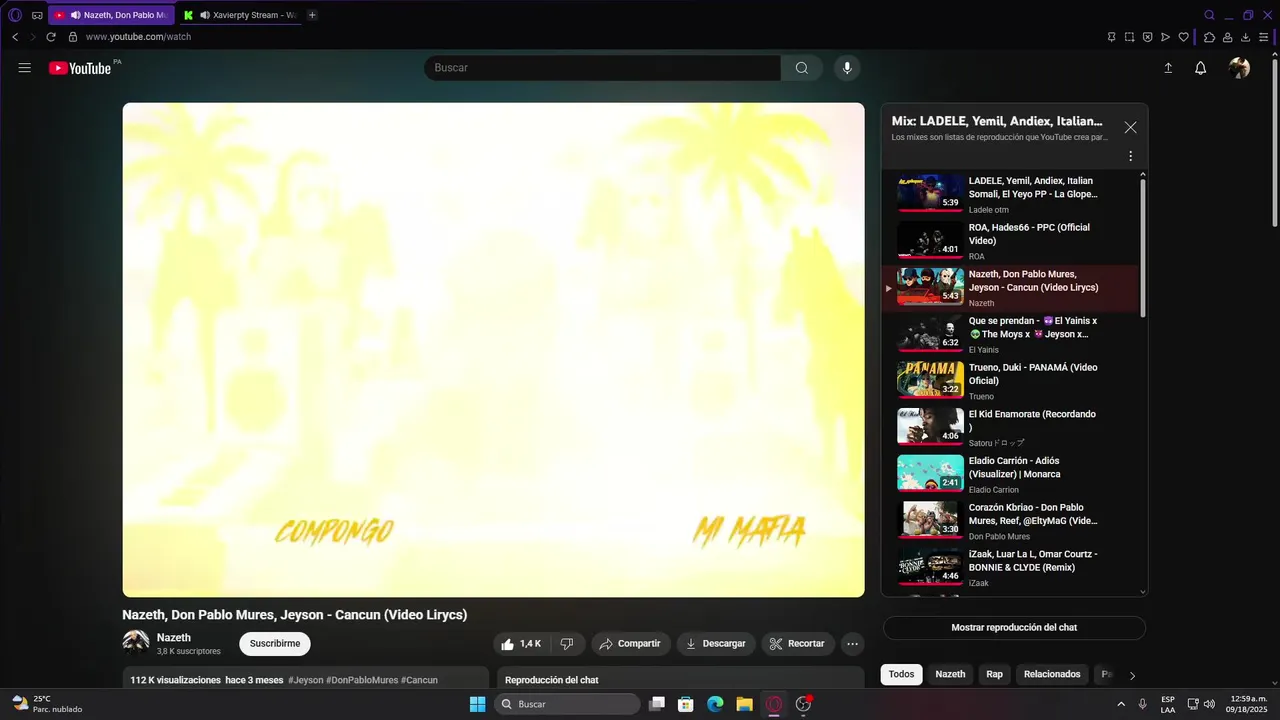Open File Explorer from taskbar

click(x=744, y=704)
